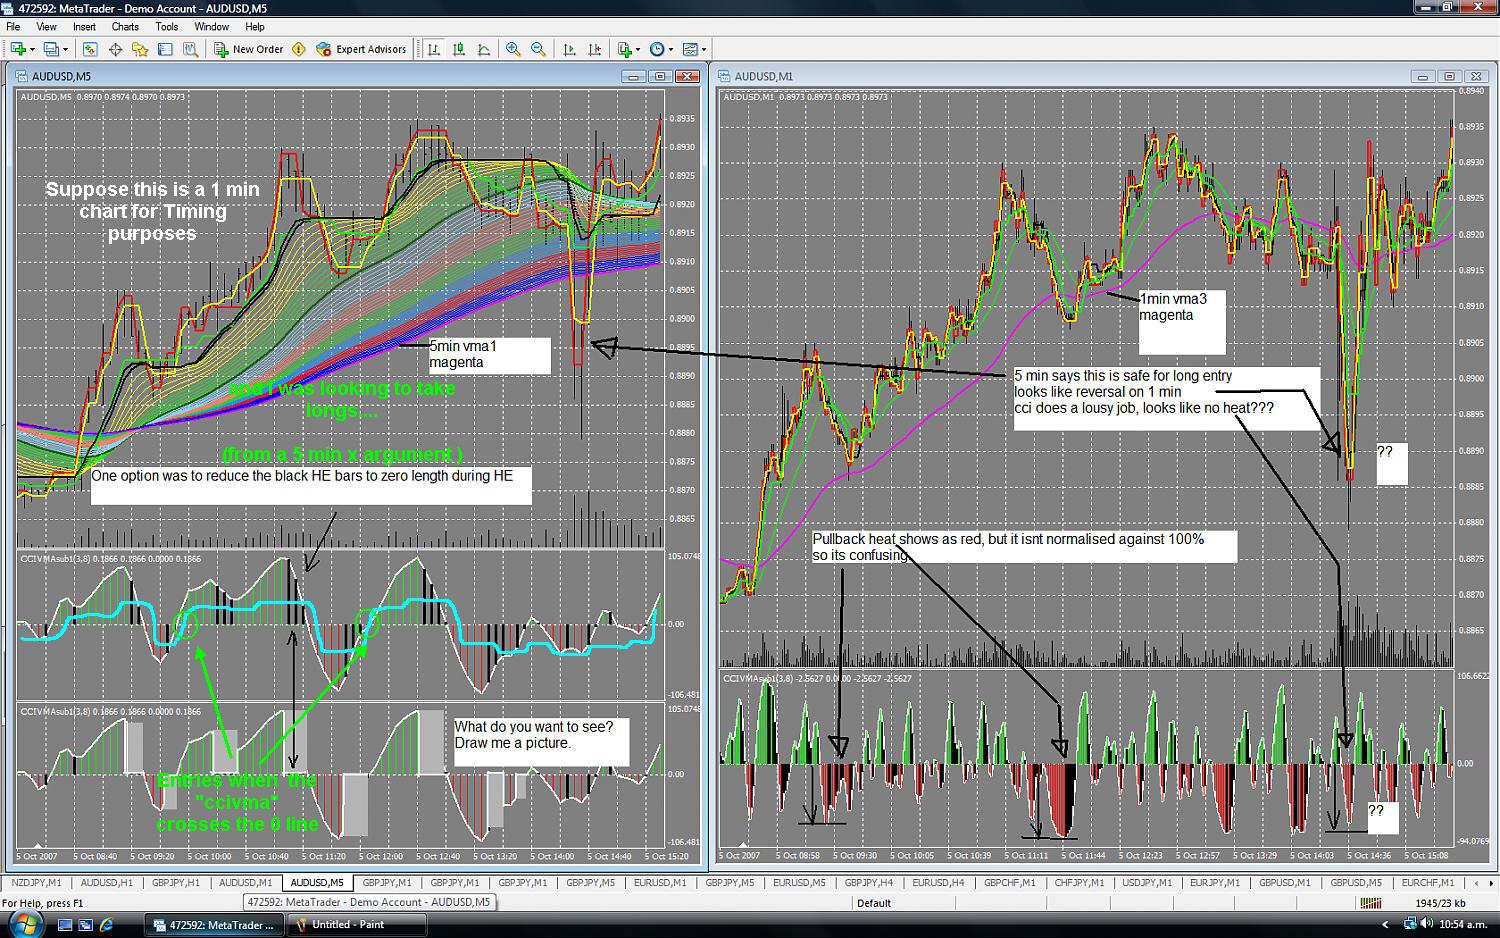This screenshot has height=938, width=1500.
Task: Click the Periods clock icon
Action: pyautogui.click(x=657, y=49)
